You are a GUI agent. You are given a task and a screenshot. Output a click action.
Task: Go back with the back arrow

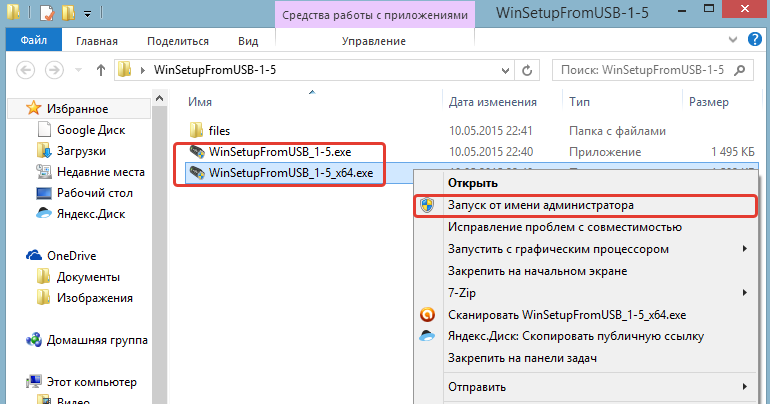[26, 70]
